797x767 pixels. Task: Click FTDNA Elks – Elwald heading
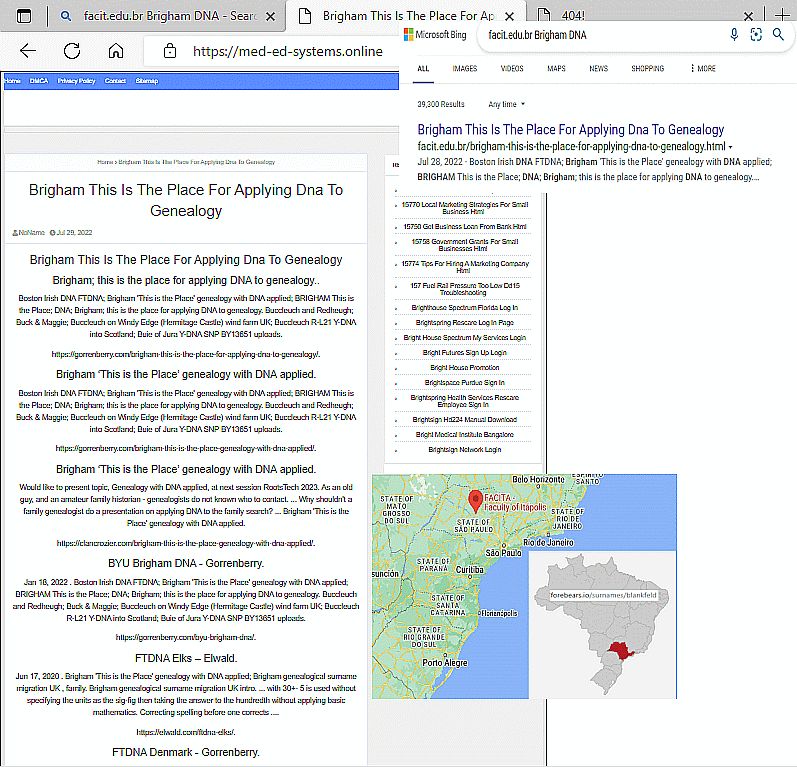(186, 658)
